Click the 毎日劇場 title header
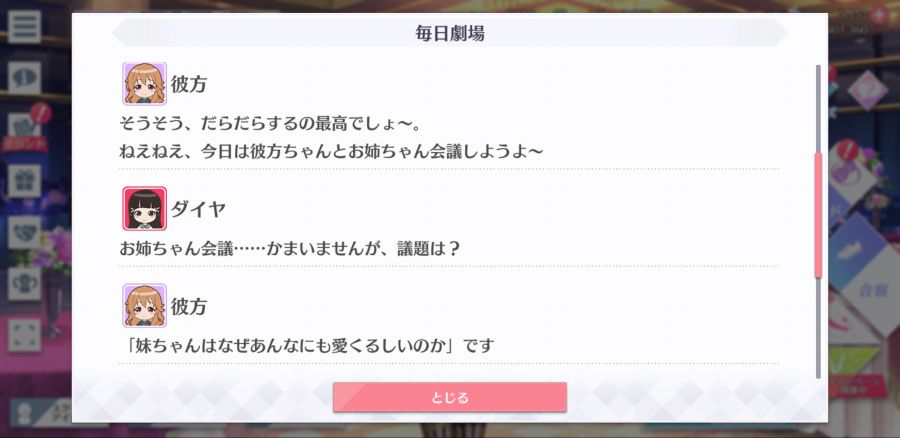This screenshot has height=438, width=900. click(x=449, y=33)
